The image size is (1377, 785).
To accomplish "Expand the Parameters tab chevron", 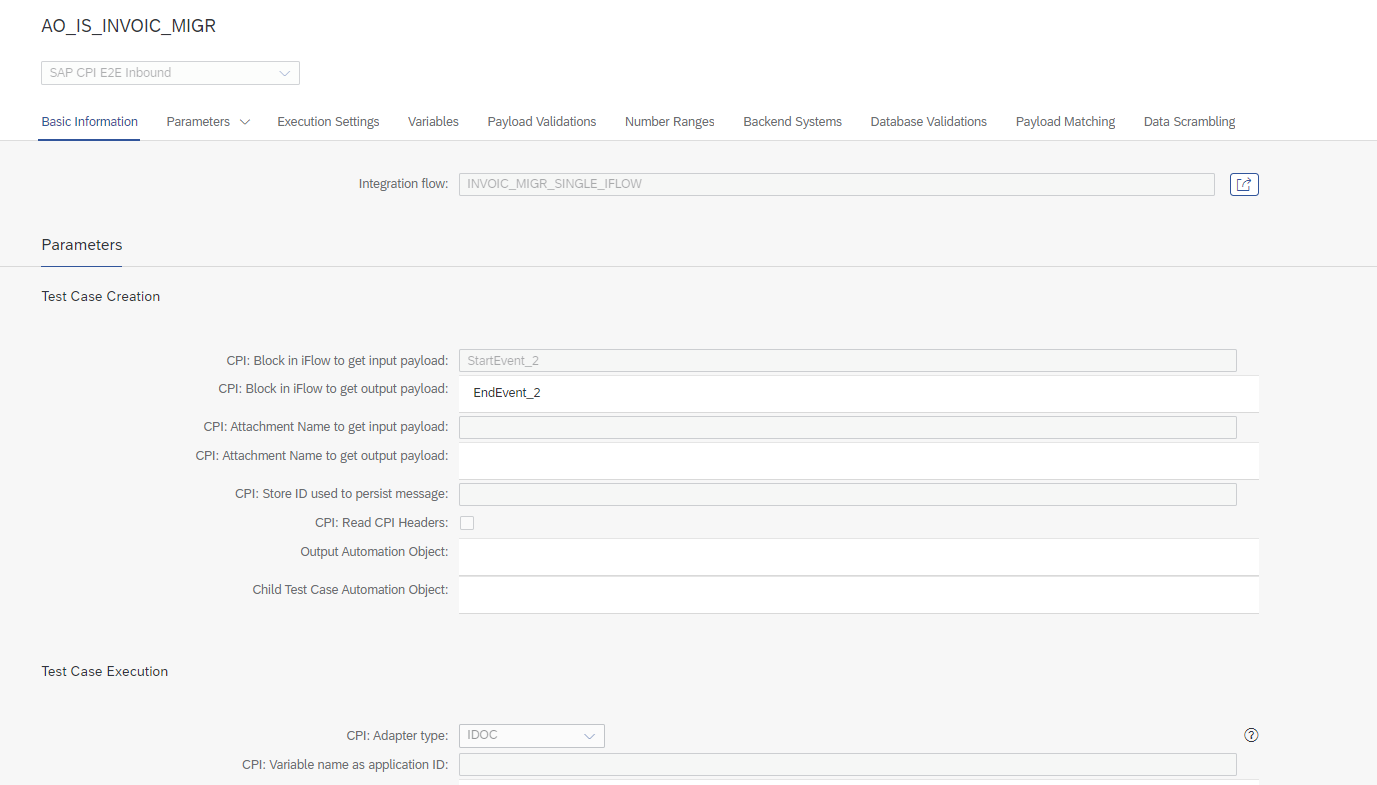I will point(244,122).
